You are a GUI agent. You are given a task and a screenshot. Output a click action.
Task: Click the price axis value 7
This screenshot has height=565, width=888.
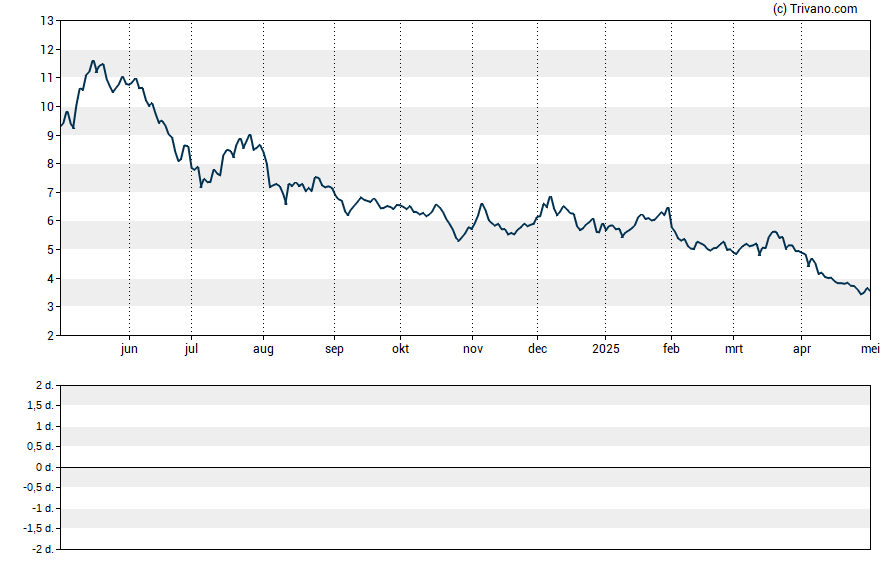pyautogui.click(x=50, y=192)
